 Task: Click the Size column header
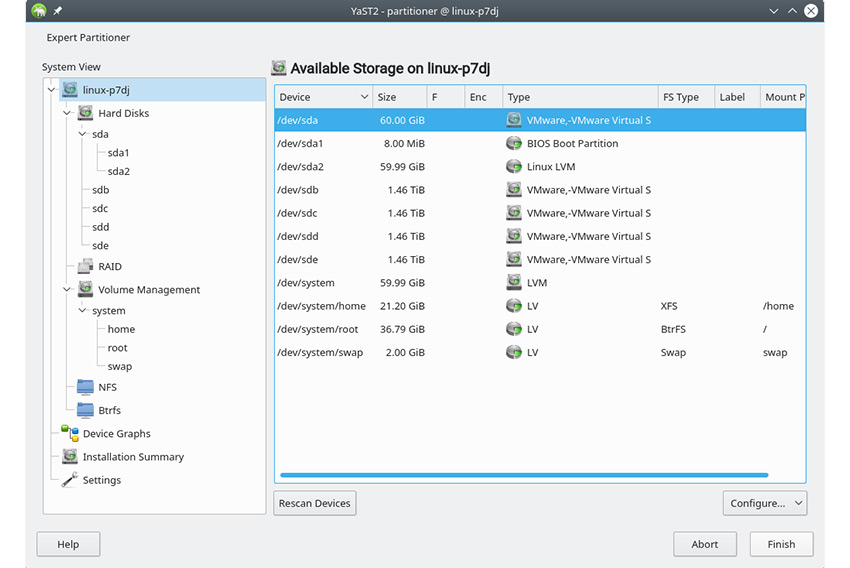398,97
